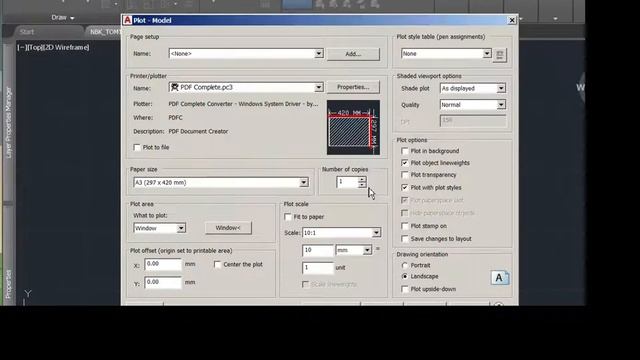This screenshot has height=360, width=640.
Task: Select Portrait orientation
Action: [x=404, y=265]
